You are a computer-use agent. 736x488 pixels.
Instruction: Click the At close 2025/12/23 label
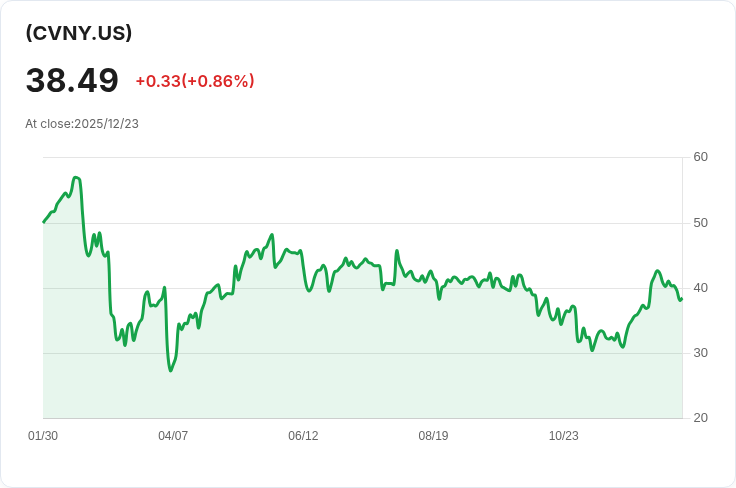click(x=82, y=124)
